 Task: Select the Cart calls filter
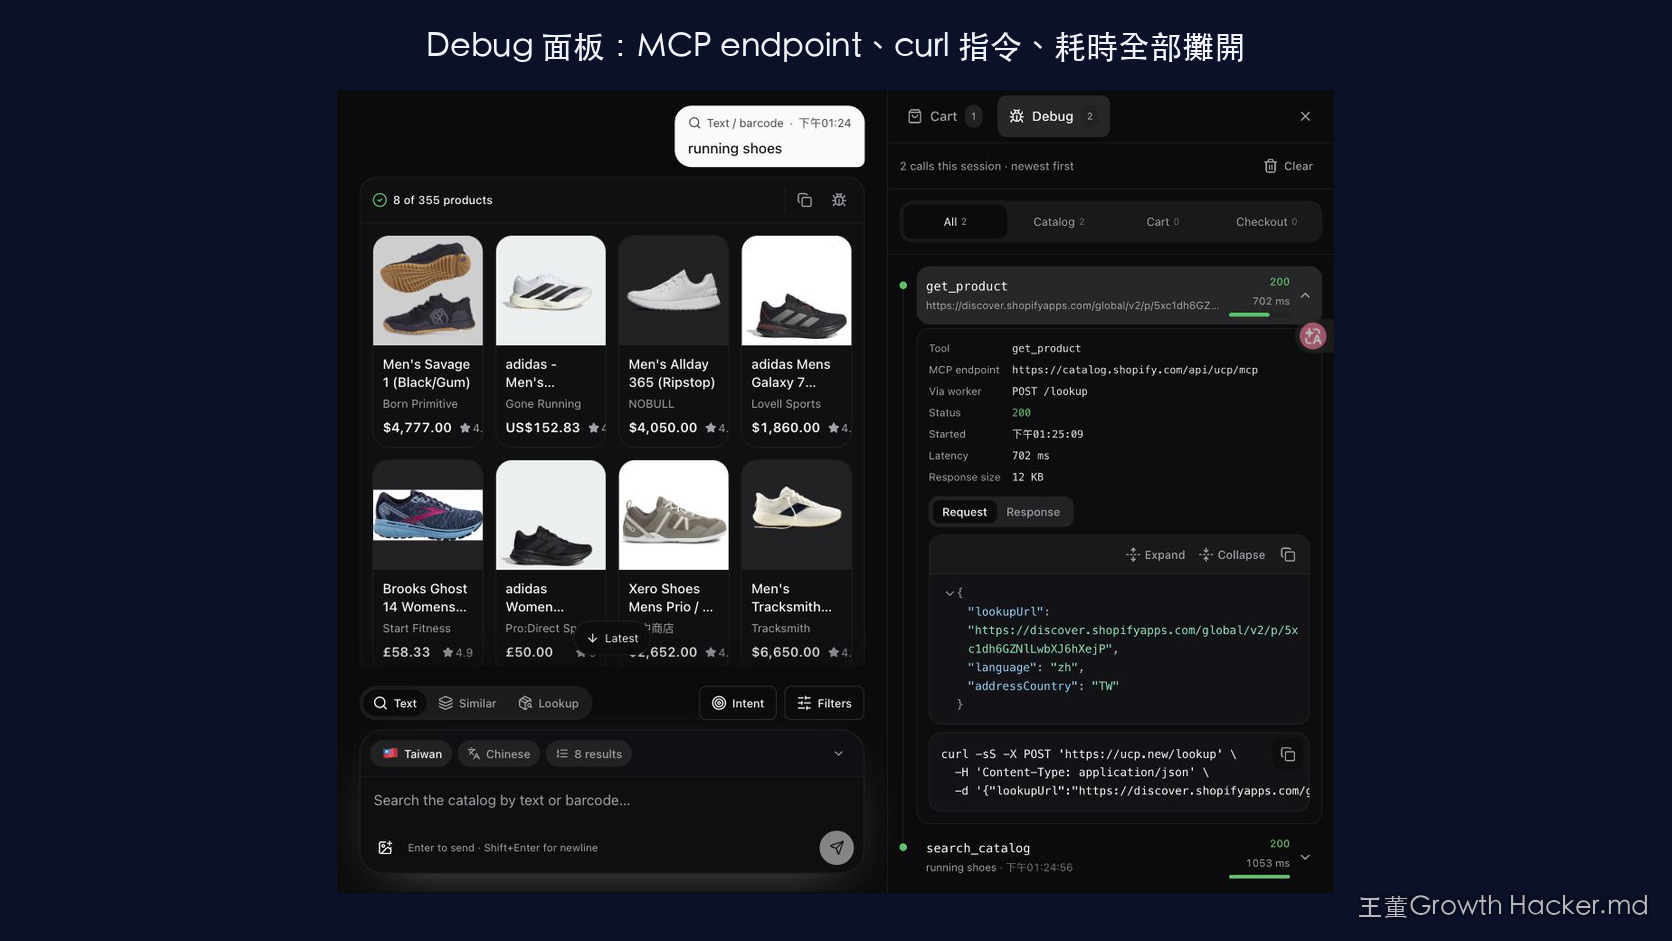(1163, 222)
